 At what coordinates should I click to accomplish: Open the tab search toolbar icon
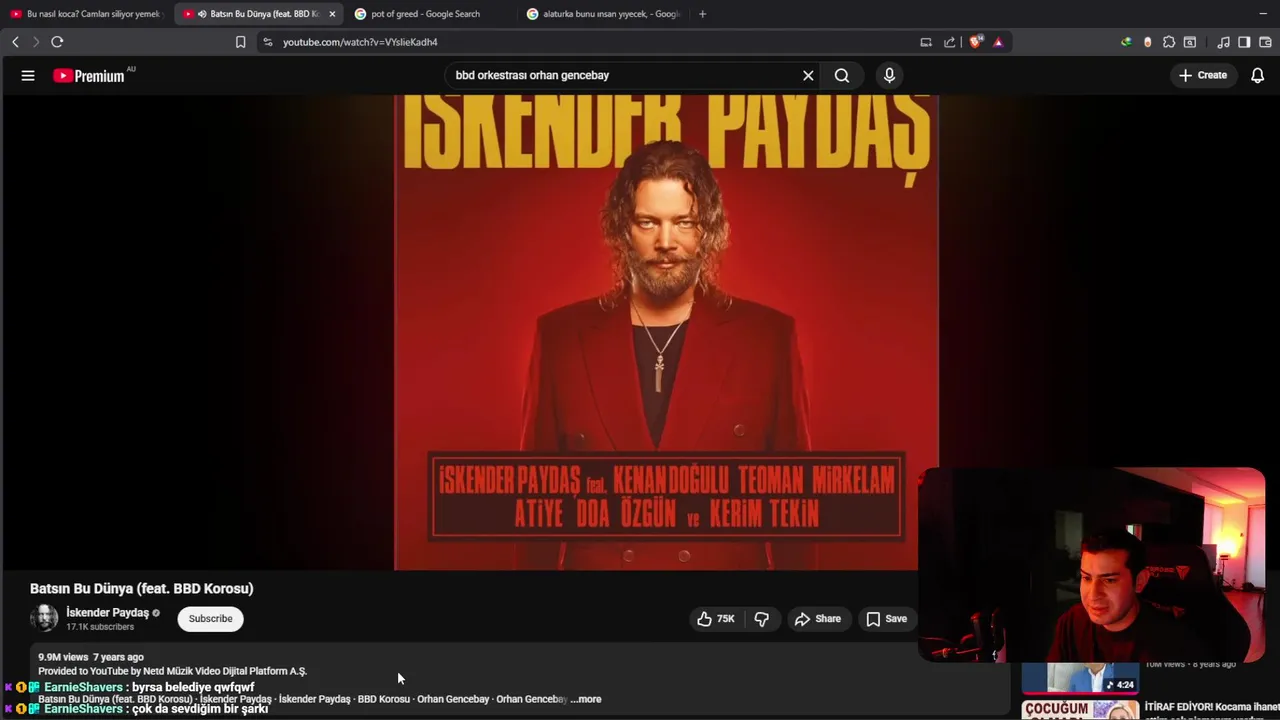tap(1190, 42)
